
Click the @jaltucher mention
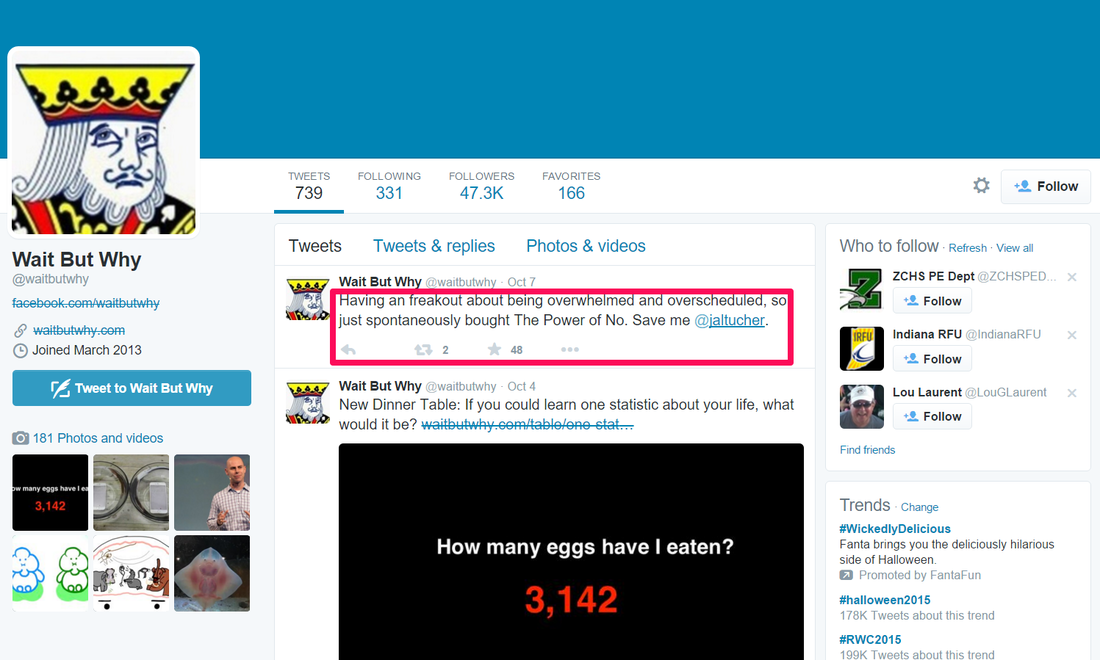[729, 321]
